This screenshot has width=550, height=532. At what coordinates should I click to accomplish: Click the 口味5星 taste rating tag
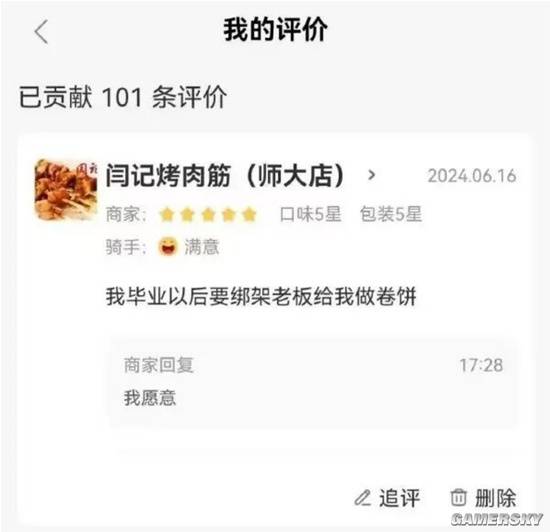point(310,214)
